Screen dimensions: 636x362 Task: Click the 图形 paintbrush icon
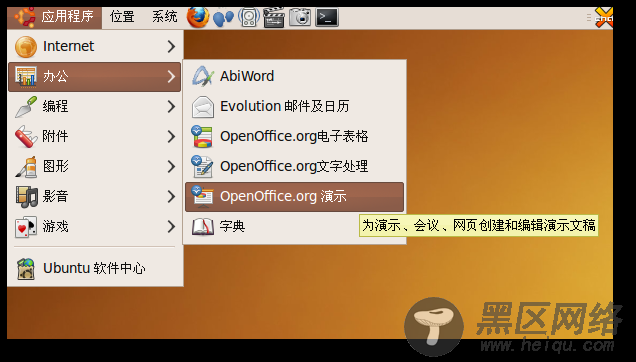[x=26, y=166]
